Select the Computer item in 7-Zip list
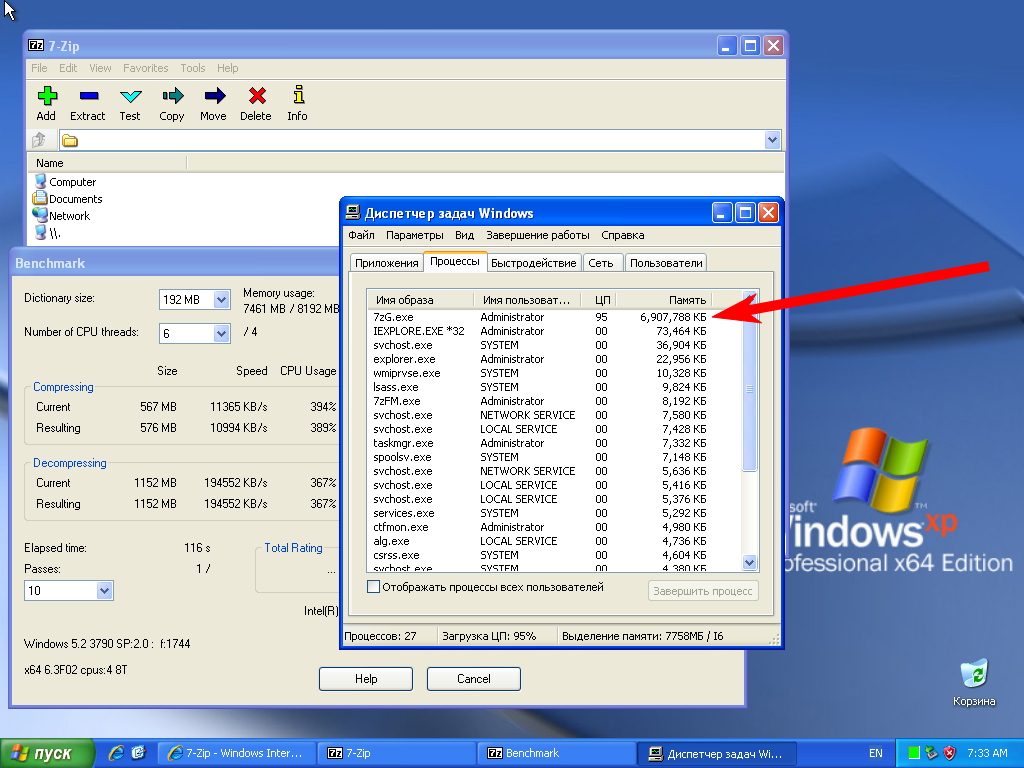 tap(65, 182)
